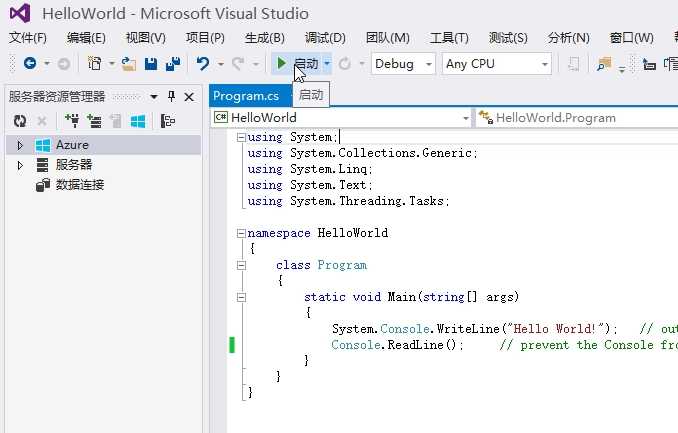This screenshot has height=433, width=678.
Task: Open Server Explorer window options dropdown arrow
Action: click(154, 97)
